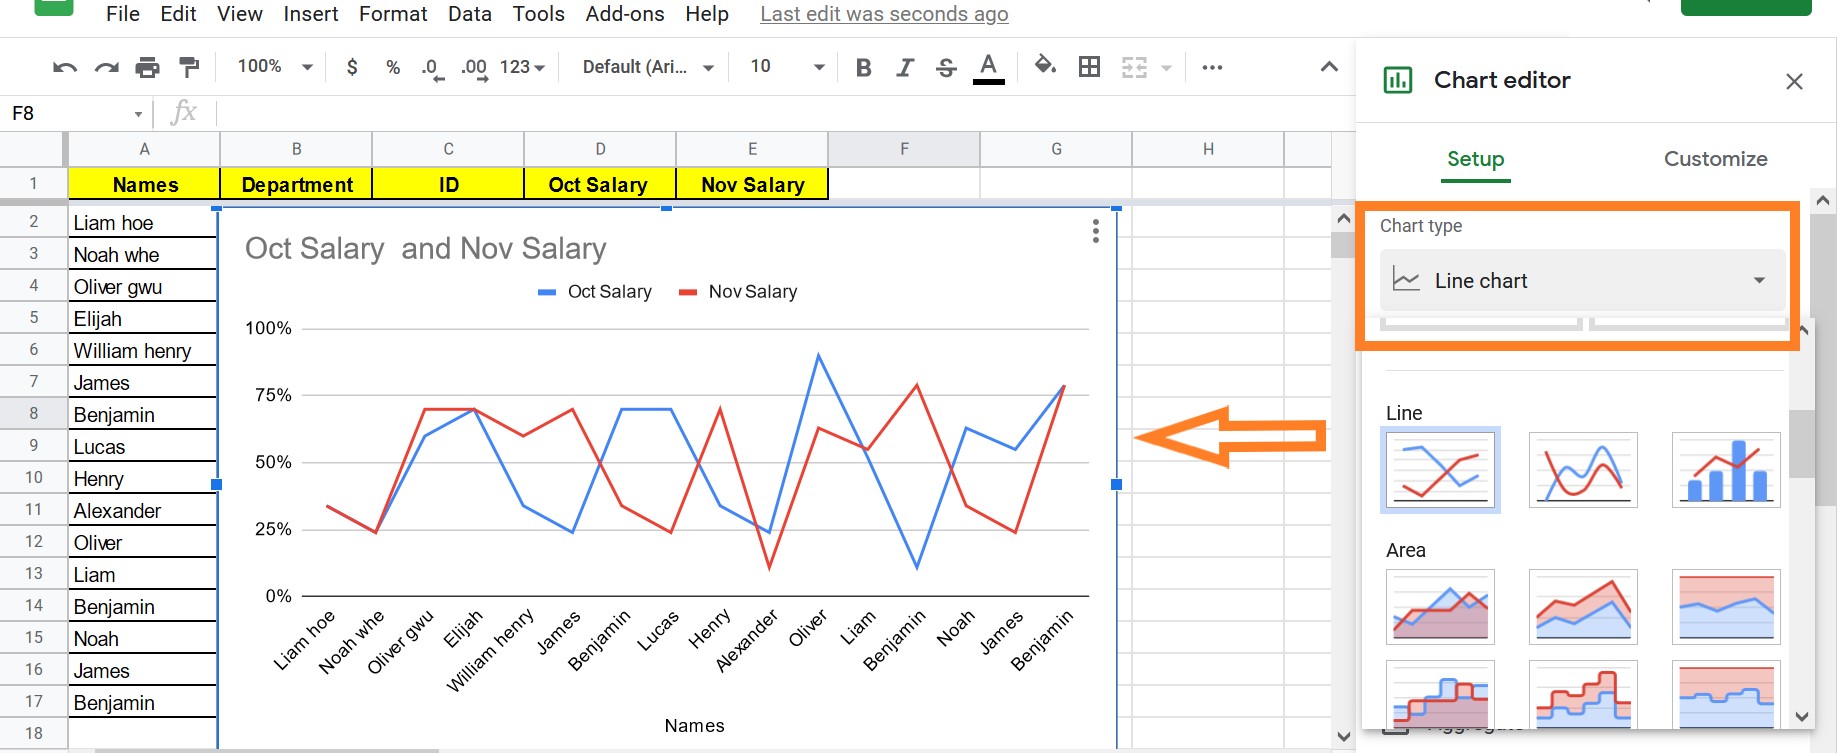Screen dimensions: 1837x753
Task: Open the toolbar More options ellipsis
Action: pos(1212,67)
